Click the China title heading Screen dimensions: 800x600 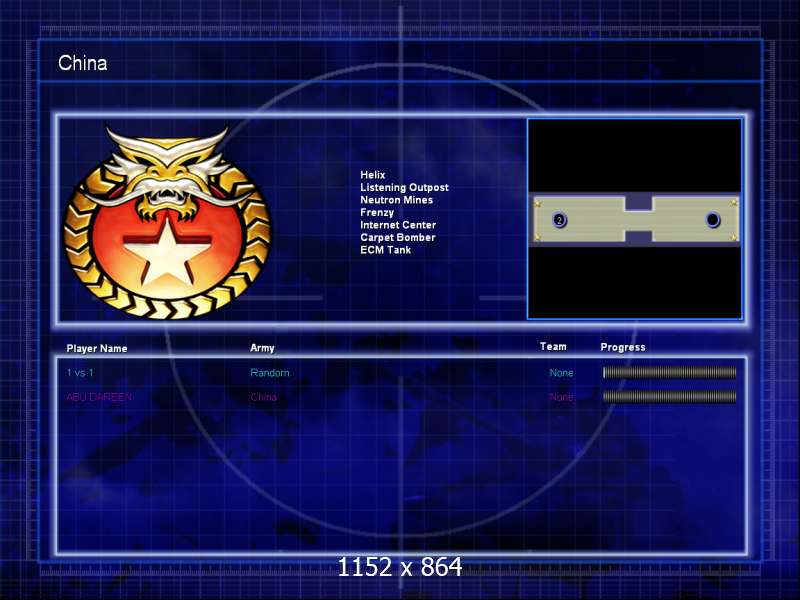coord(83,63)
